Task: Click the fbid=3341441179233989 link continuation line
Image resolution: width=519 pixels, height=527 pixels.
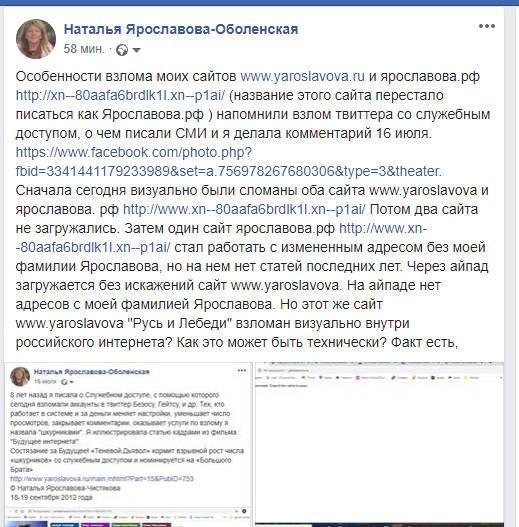Action: click(229, 171)
